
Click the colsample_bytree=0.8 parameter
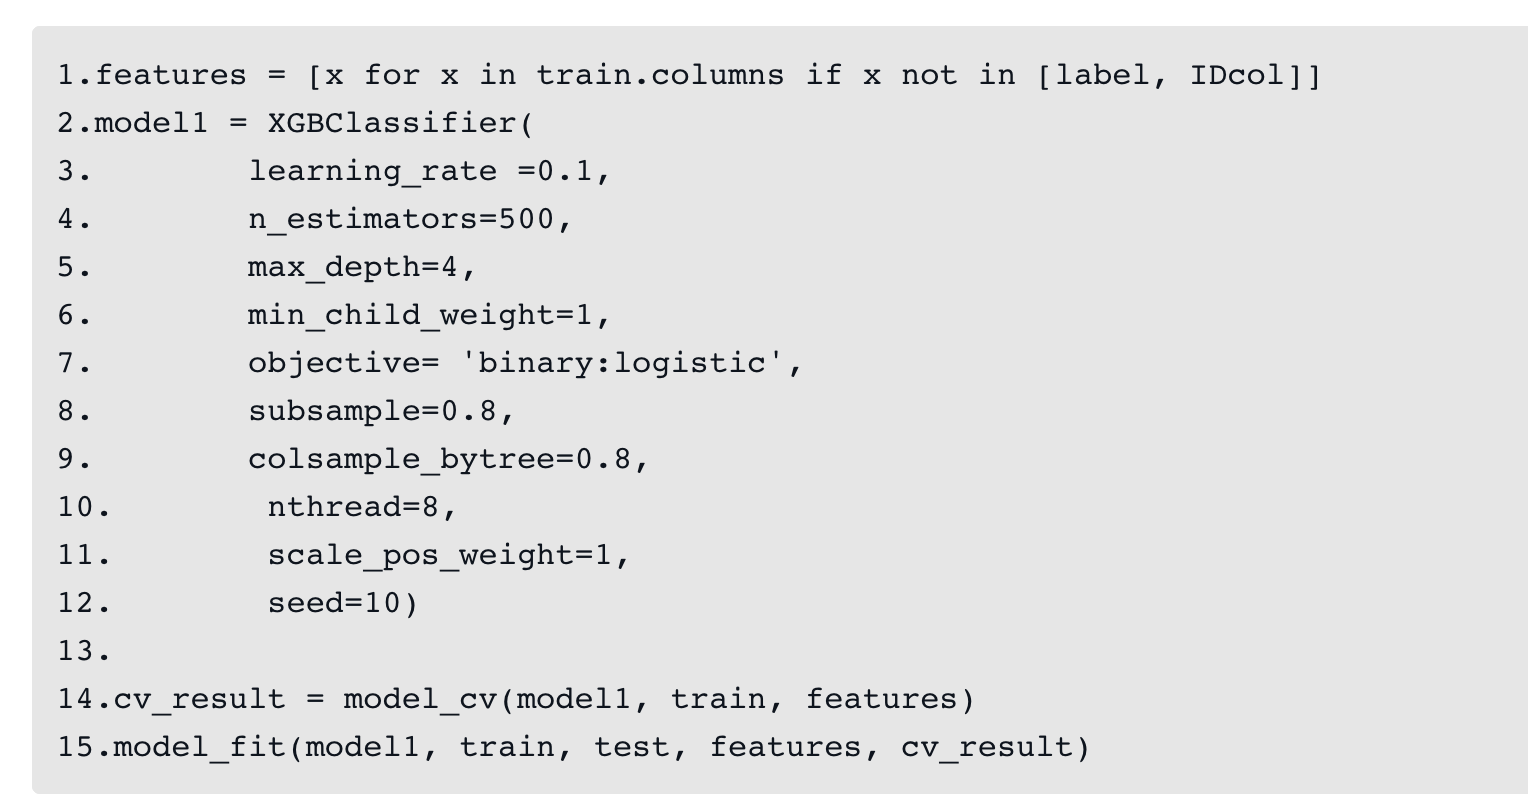440,459
